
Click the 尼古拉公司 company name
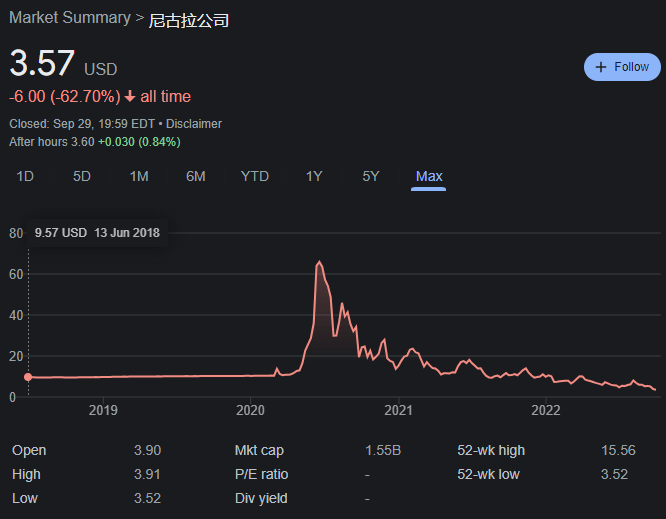point(189,19)
